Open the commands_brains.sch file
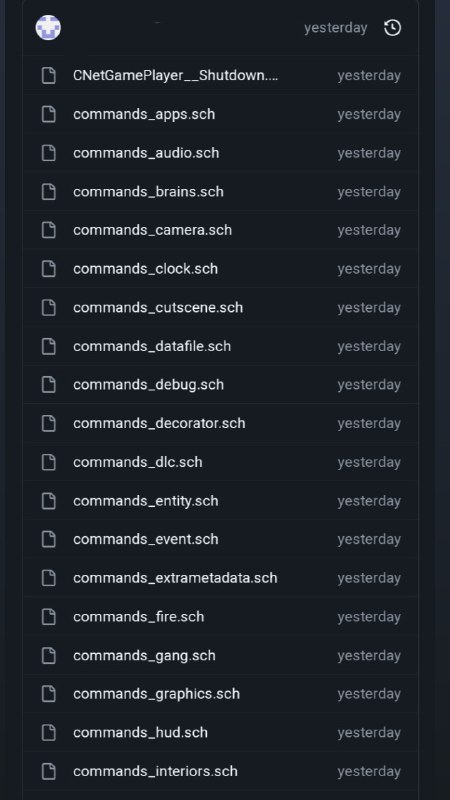 click(148, 192)
